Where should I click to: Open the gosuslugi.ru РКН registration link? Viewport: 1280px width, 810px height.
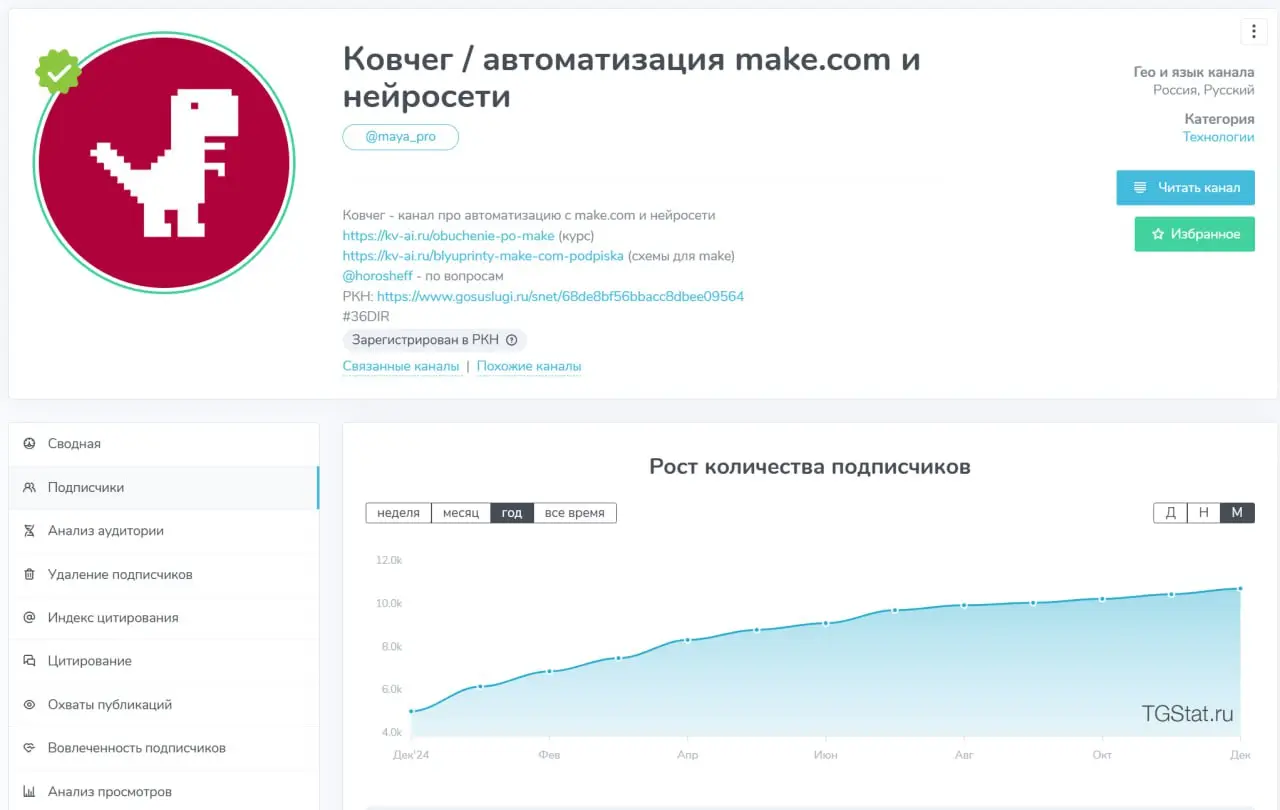coord(560,296)
